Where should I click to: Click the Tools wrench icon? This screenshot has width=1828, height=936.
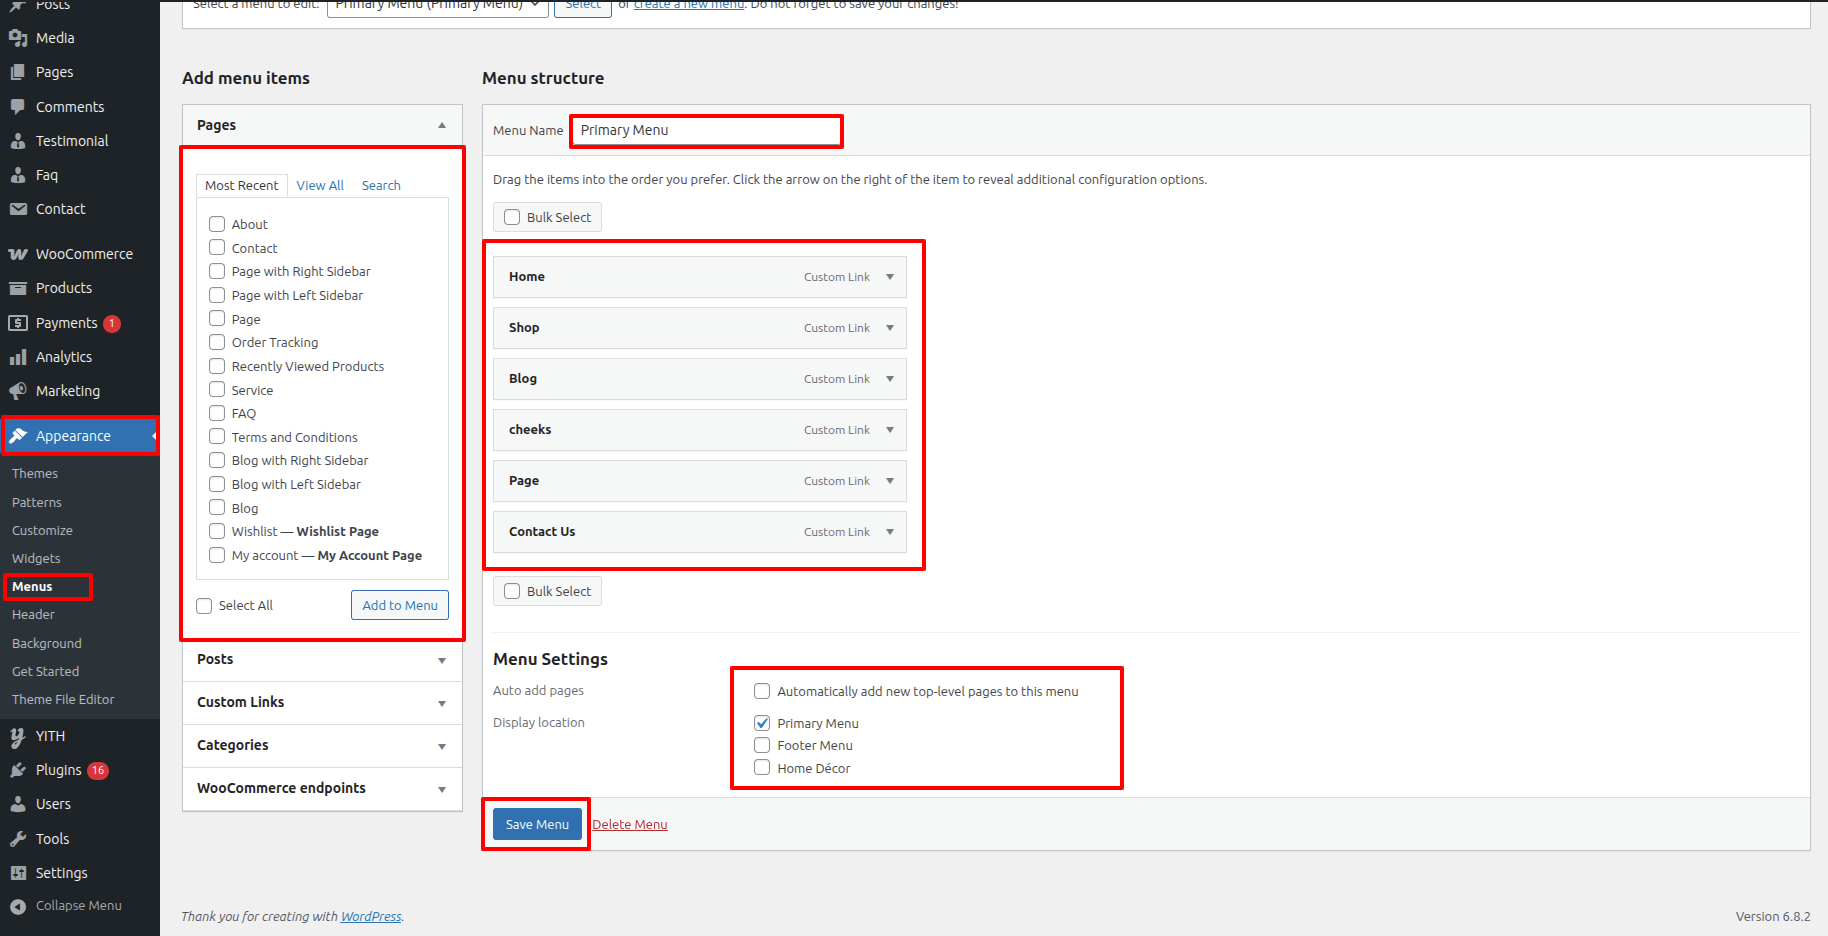tap(18, 839)
